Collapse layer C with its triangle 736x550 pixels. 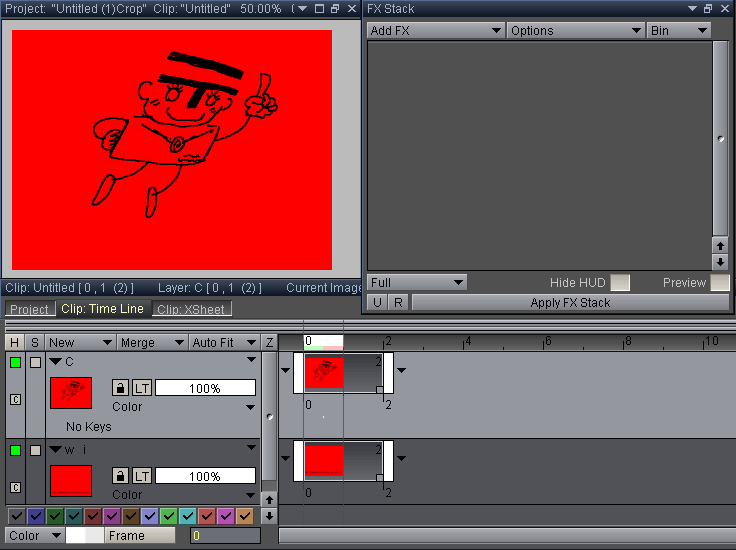(x=55, y=361)
